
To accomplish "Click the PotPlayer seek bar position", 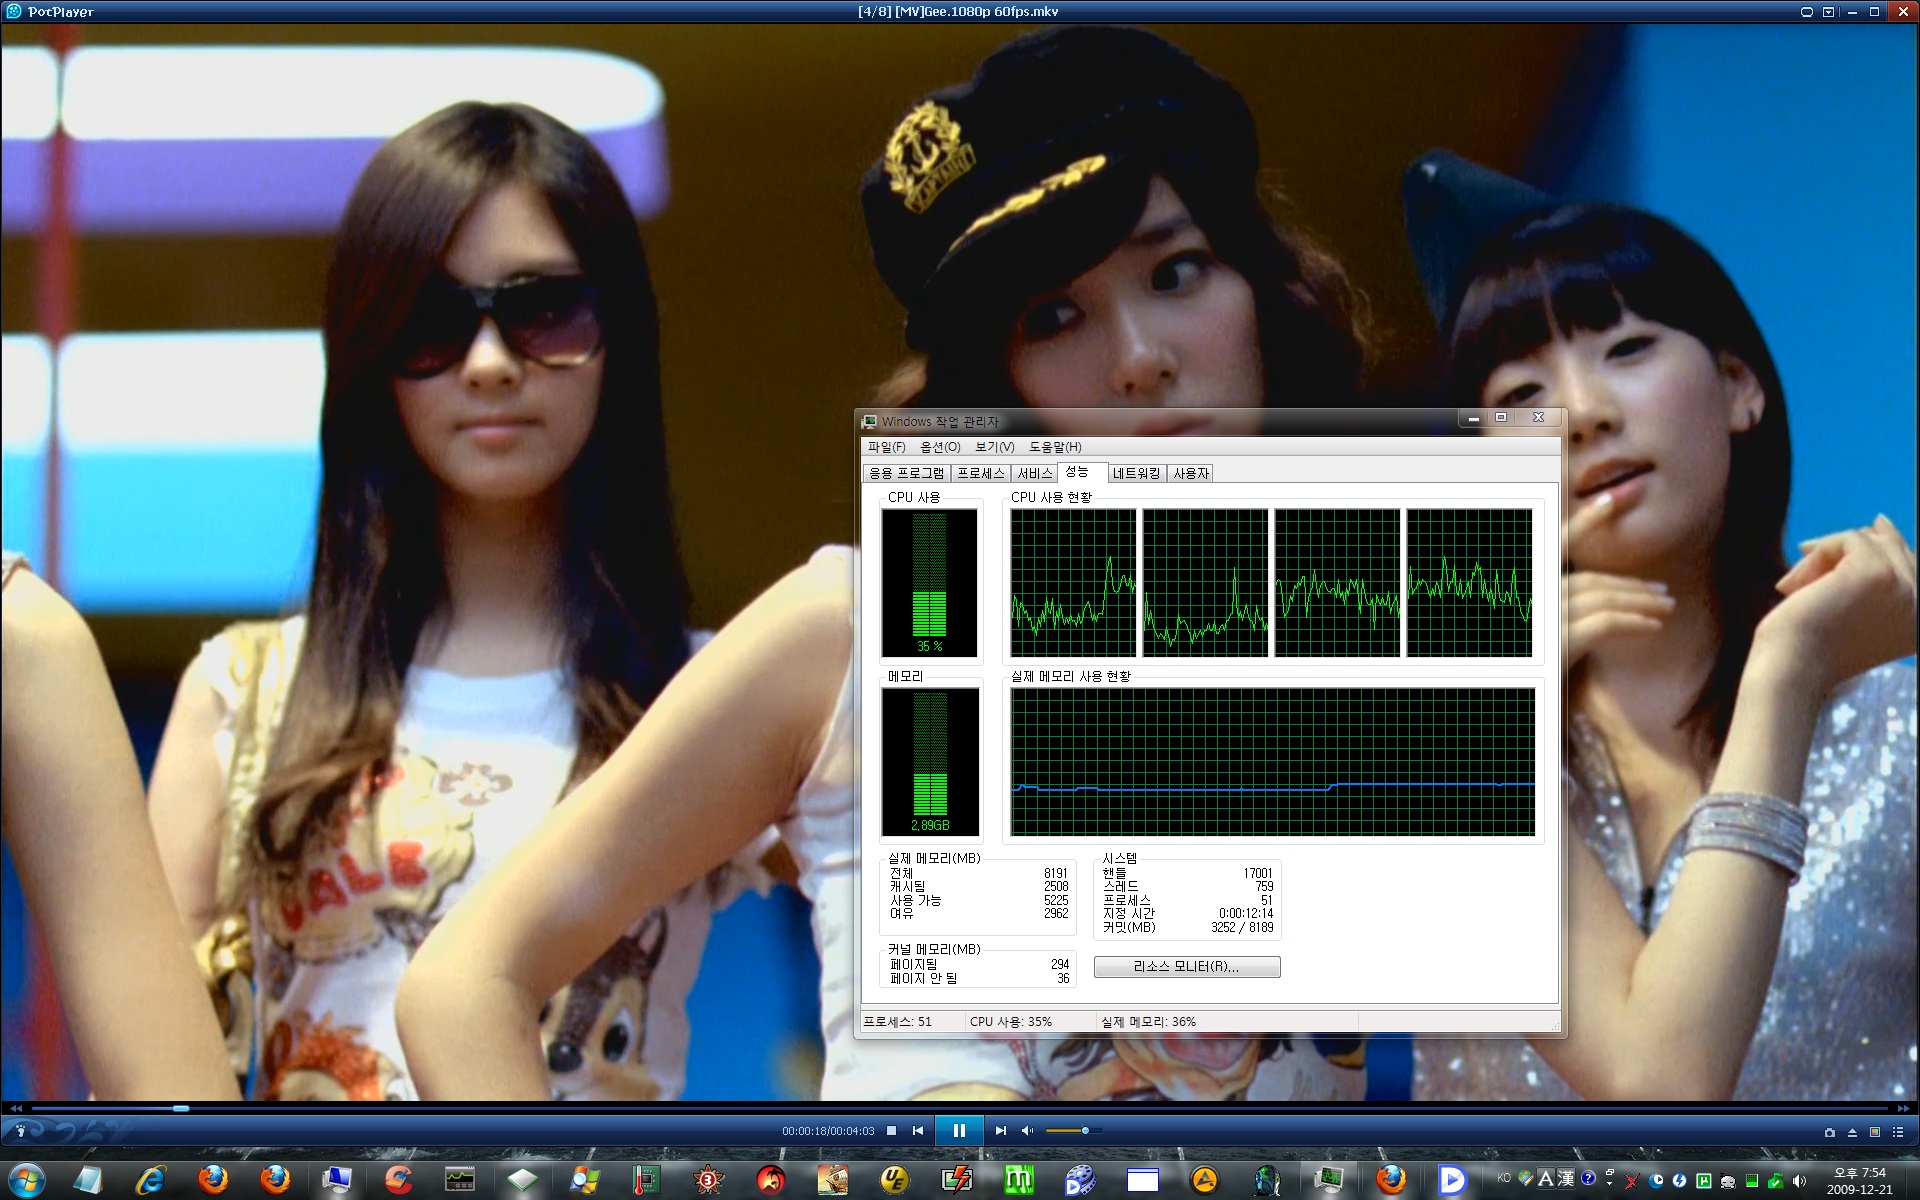I will (x=181, y=1108).
